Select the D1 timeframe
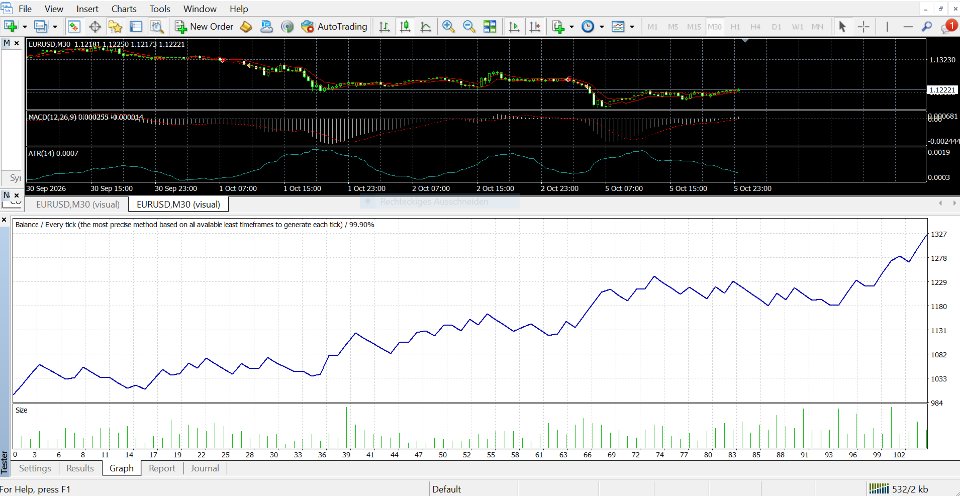This screenshot has height=496, width=960. [776, 27]
